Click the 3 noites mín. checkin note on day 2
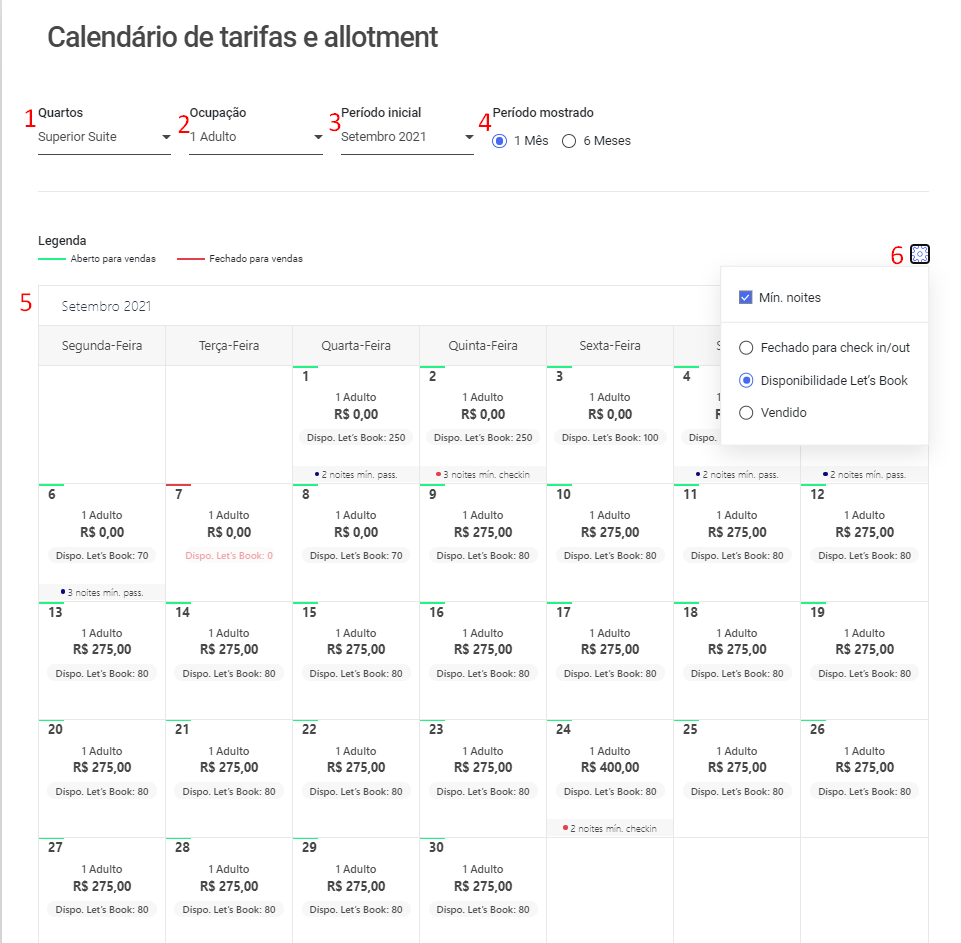 [x=483, y=474]
